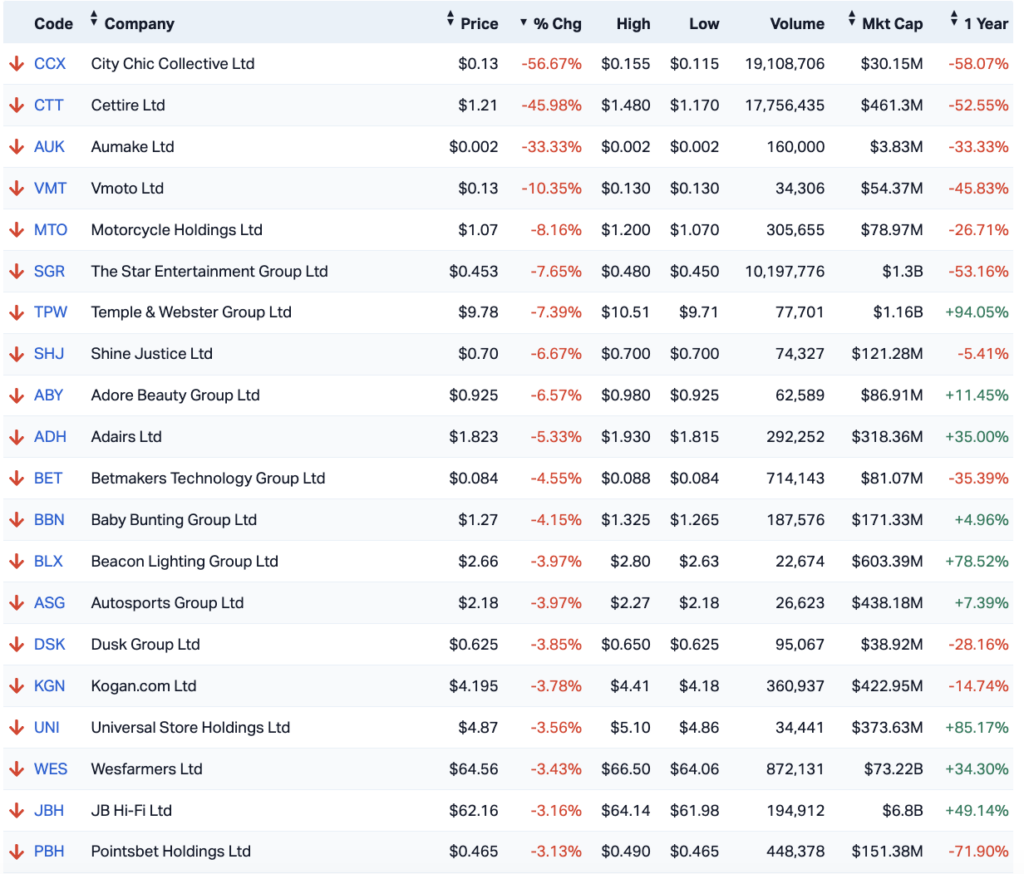Click the Volume column header
This screenshot has height=874, width=1024.
tap(797, 24)
